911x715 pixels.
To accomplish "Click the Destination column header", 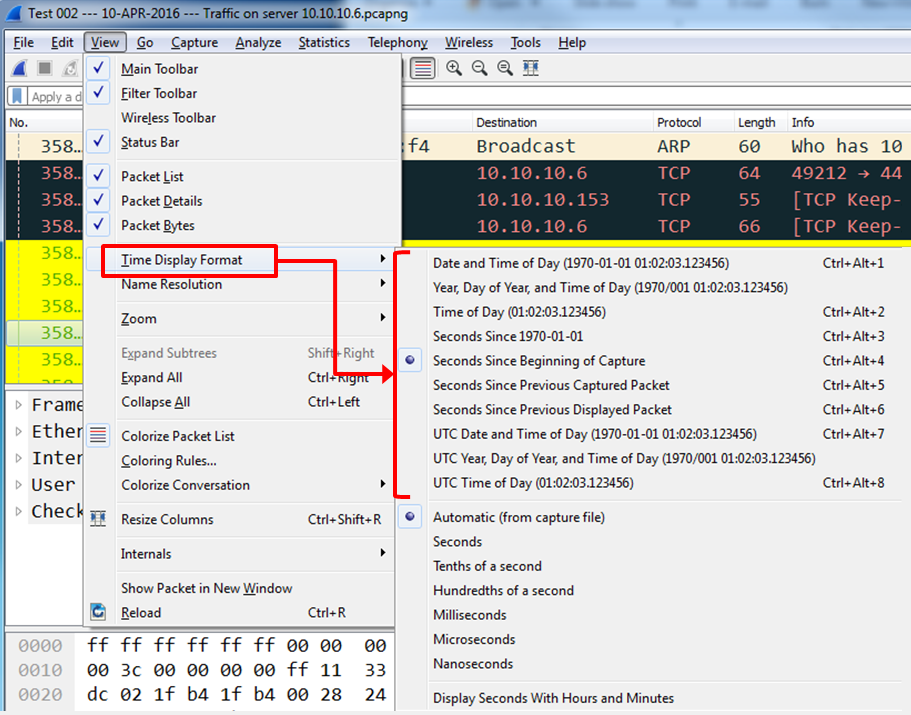I will [561, 123].
